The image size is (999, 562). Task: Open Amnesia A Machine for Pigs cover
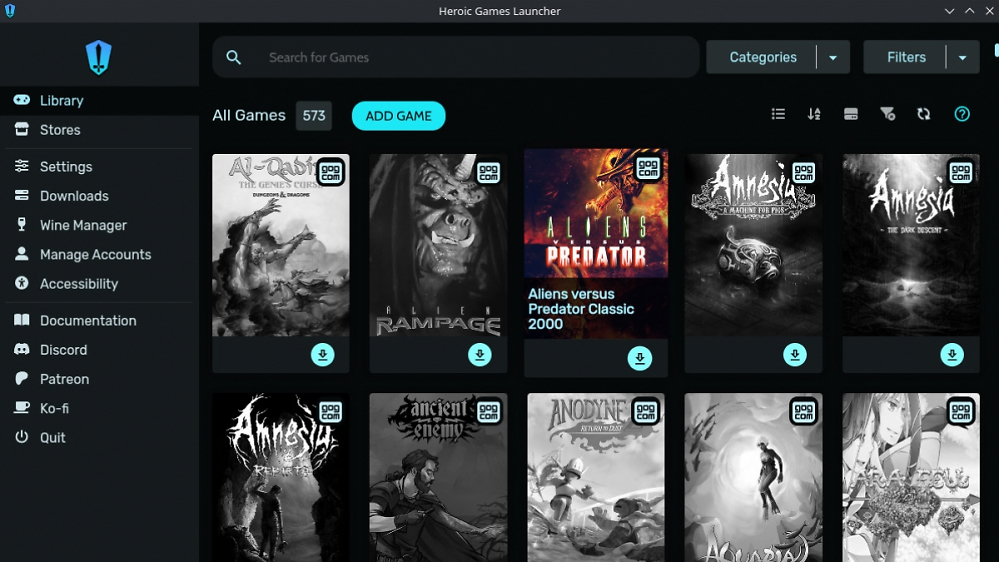[754, 245]
